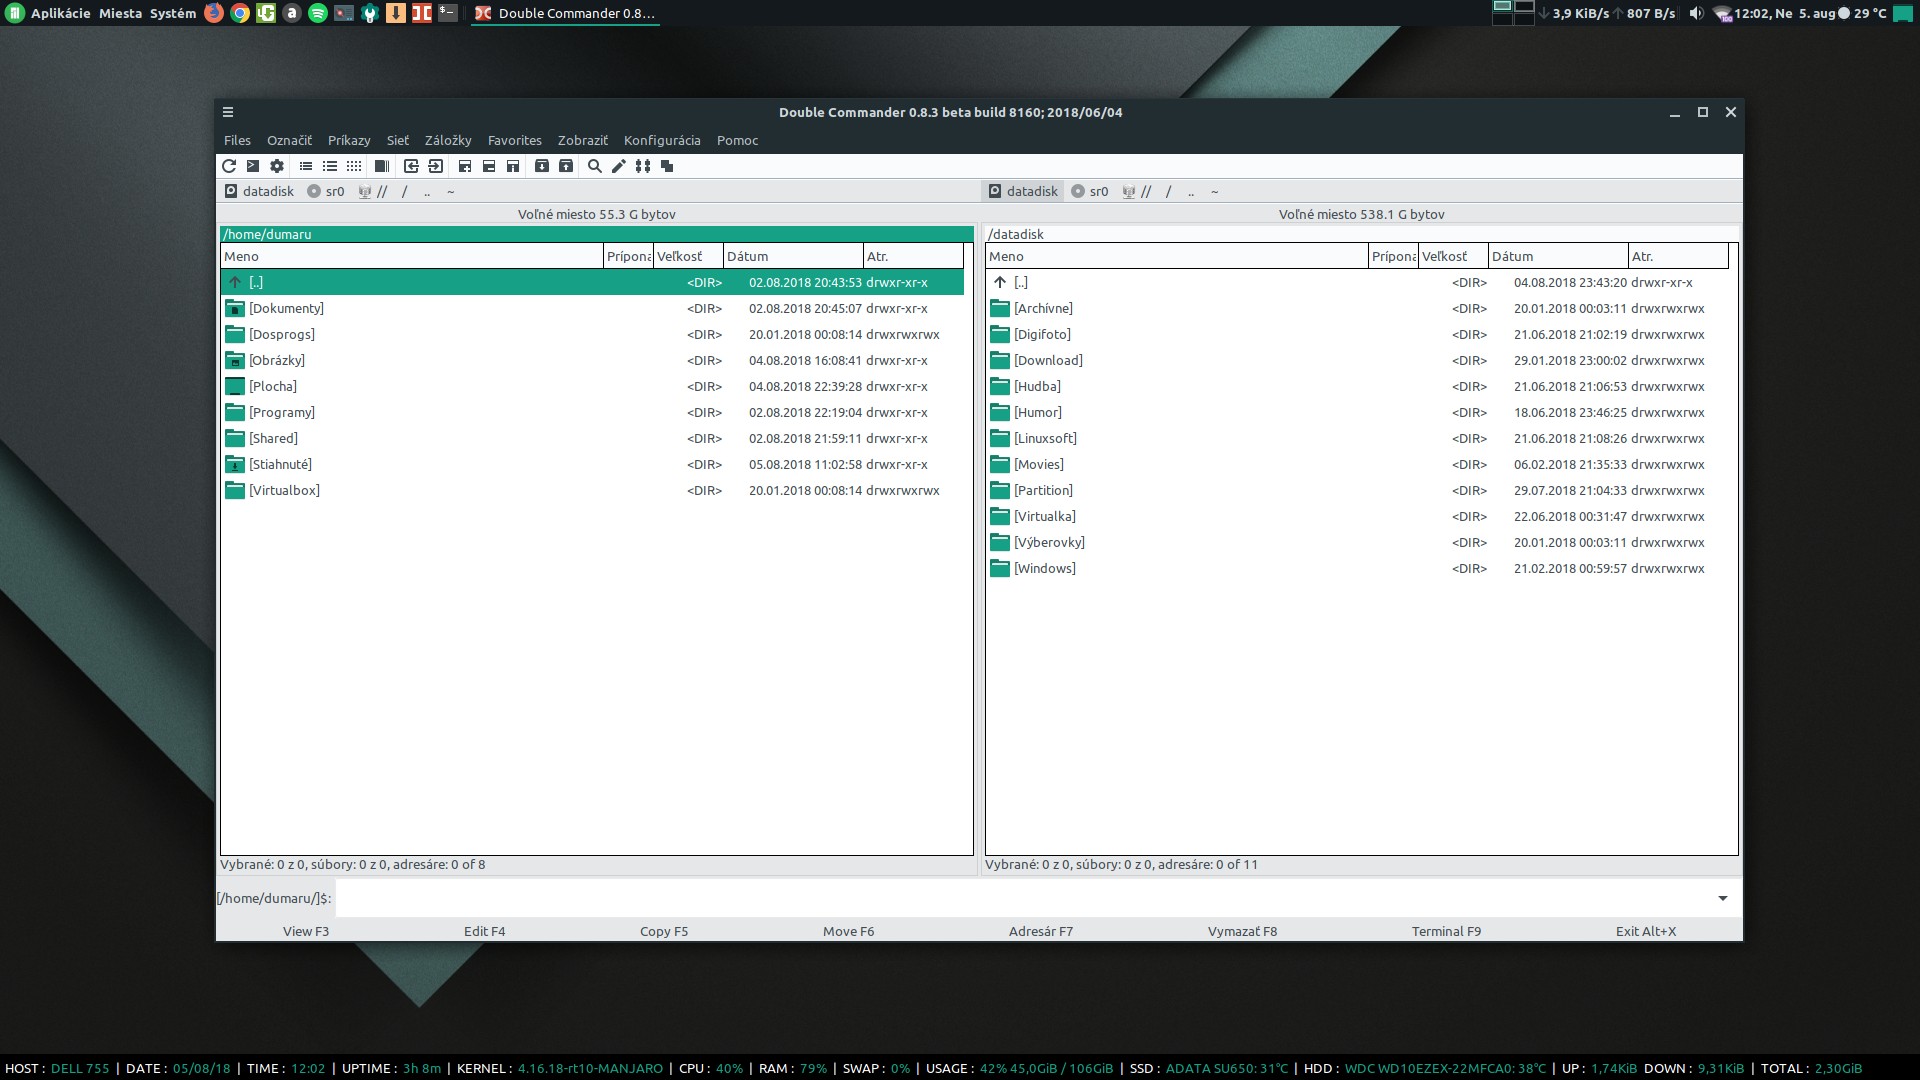Sort right panel by Atr. column
1920x1080 pixels.
pyautogui.click(x=1678, y=256)
